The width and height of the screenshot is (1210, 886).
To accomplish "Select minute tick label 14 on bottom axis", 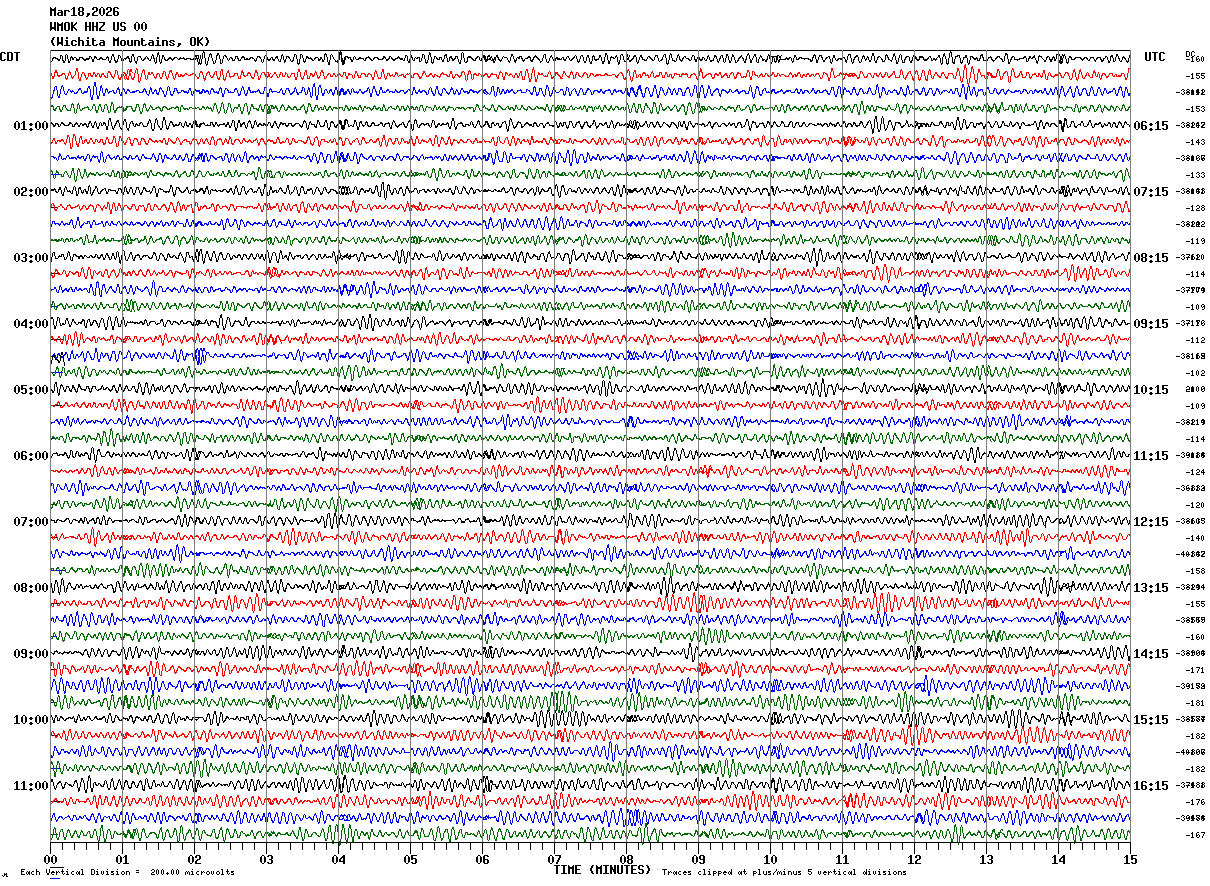I will point(1058,859).
